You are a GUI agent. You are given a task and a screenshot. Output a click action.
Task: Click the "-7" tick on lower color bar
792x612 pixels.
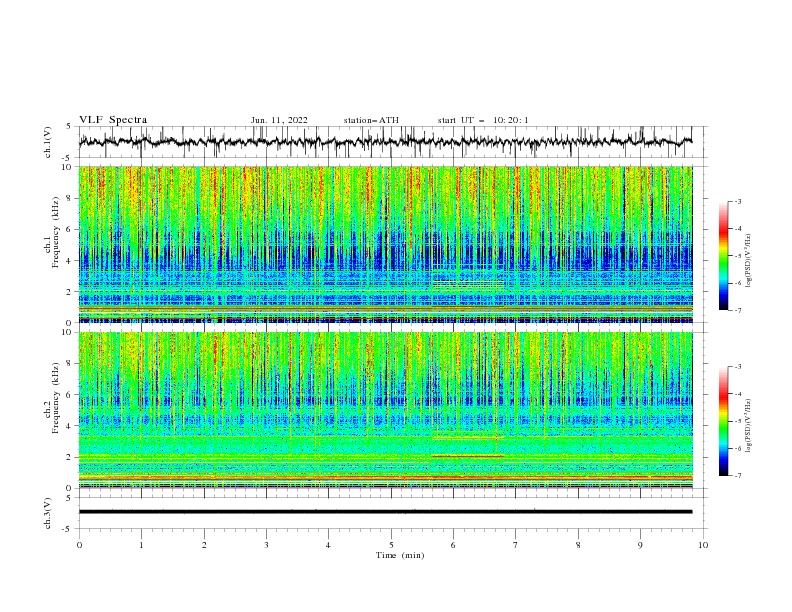point(737,475)
